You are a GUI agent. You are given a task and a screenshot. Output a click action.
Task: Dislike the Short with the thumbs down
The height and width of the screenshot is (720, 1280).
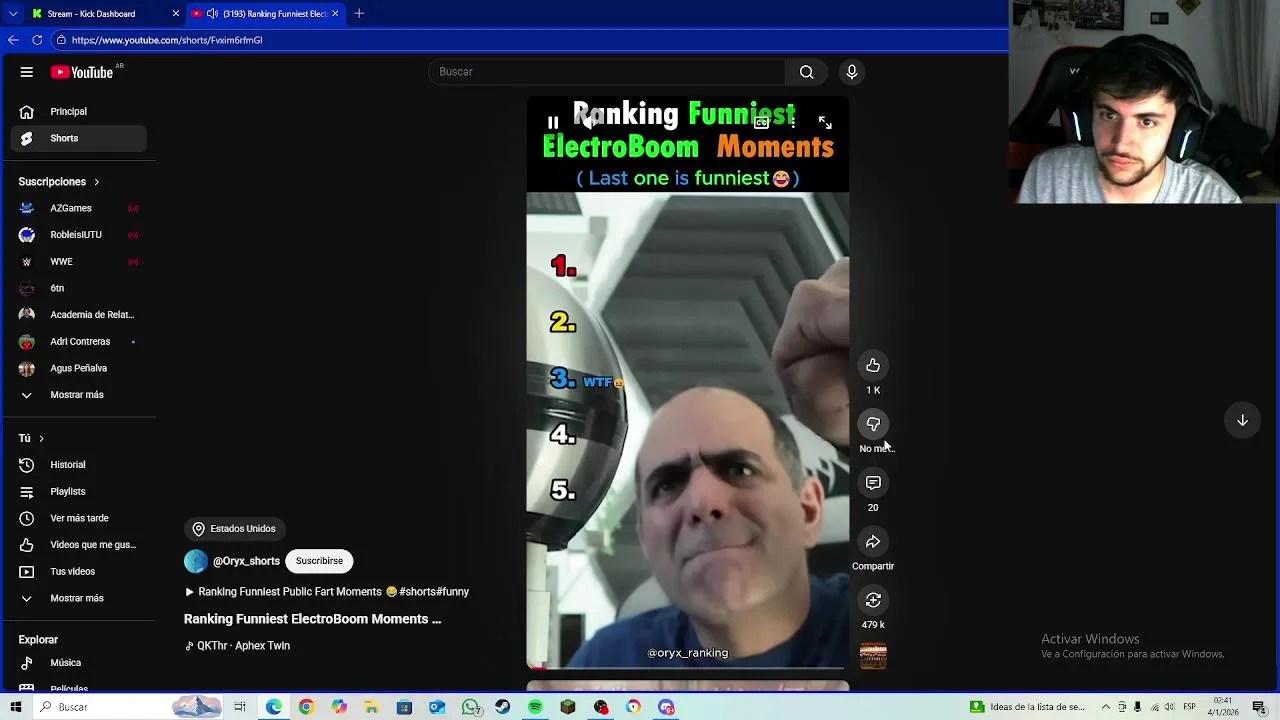point(873,424)
